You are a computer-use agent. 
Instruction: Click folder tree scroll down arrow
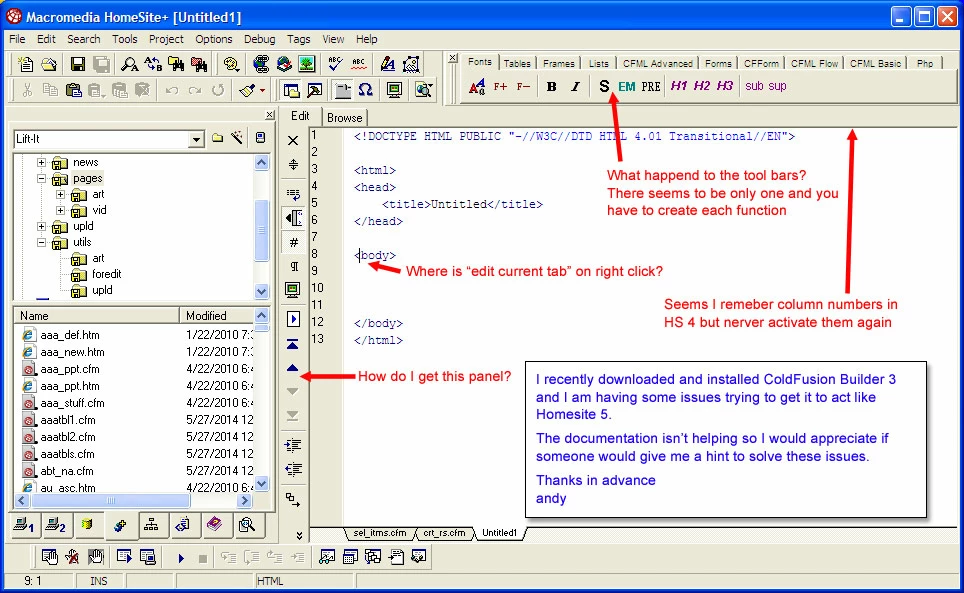(262, 292)
